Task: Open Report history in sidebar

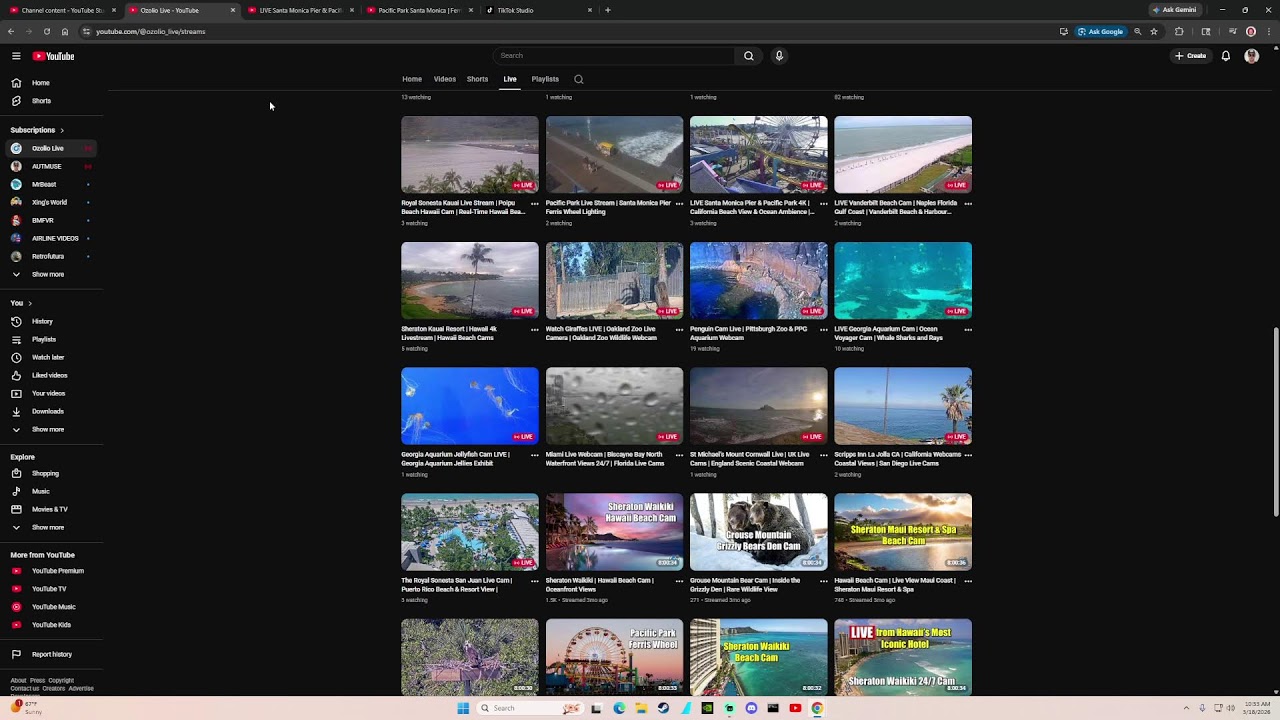Action: pos(51,655)
